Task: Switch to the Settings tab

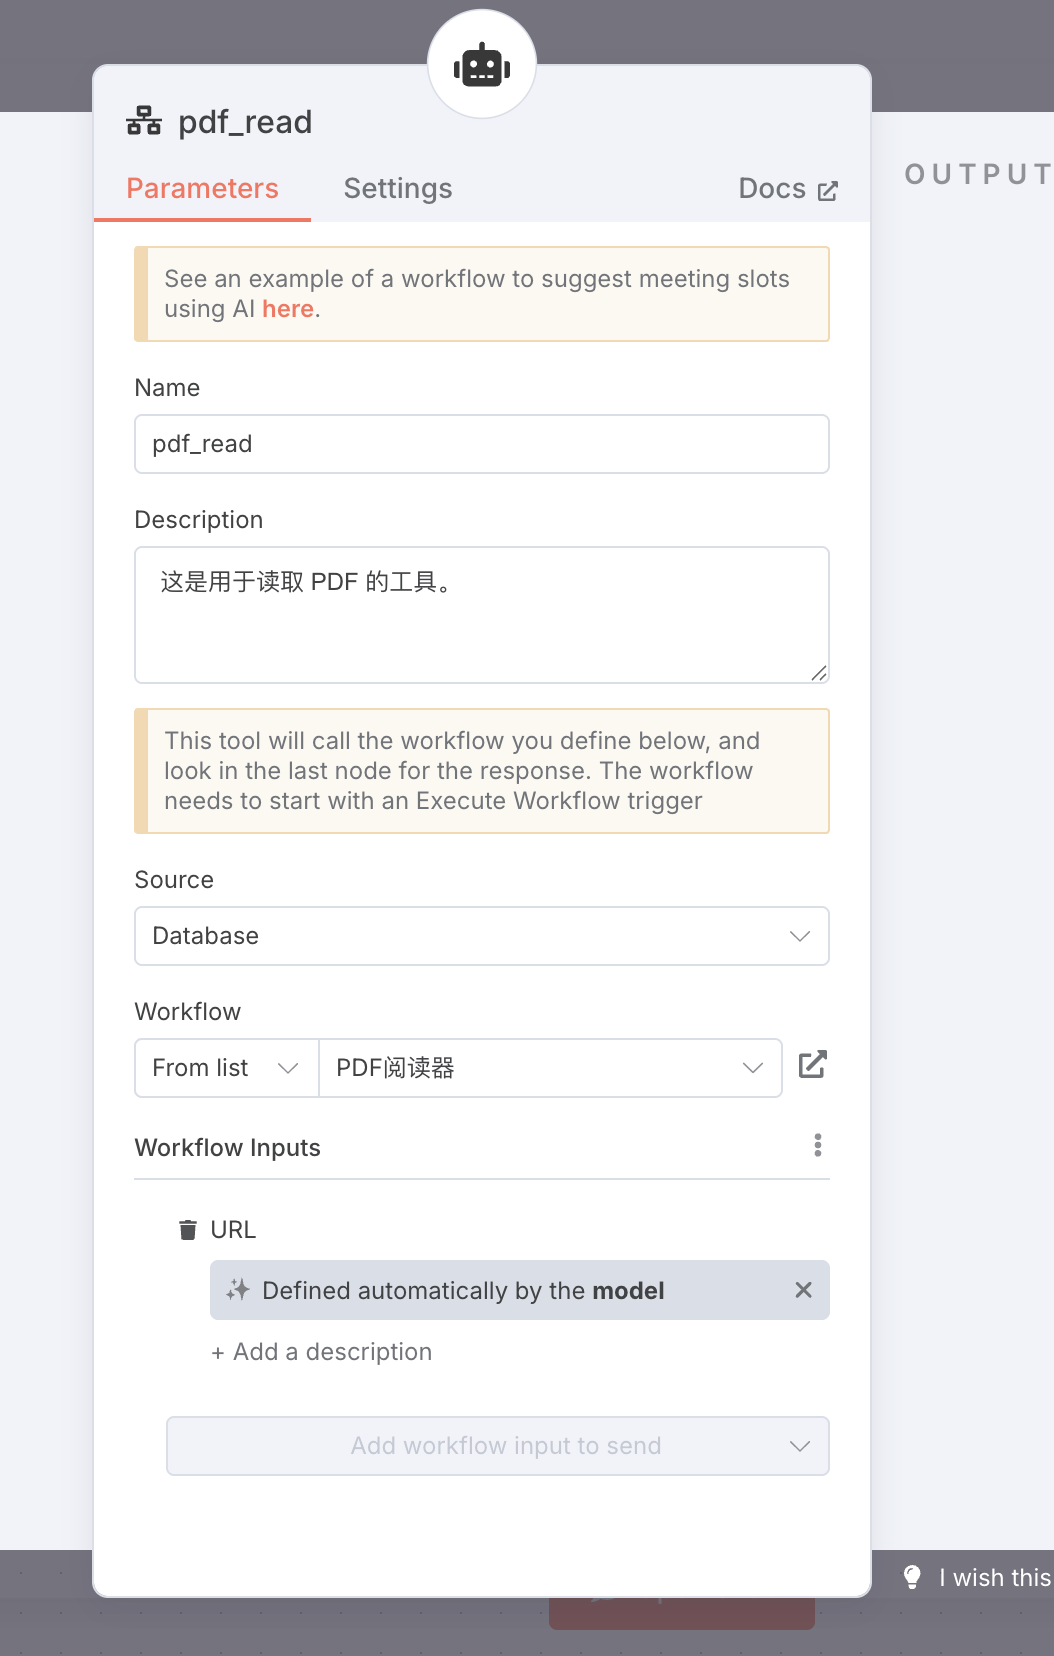Action: [398, 189]
